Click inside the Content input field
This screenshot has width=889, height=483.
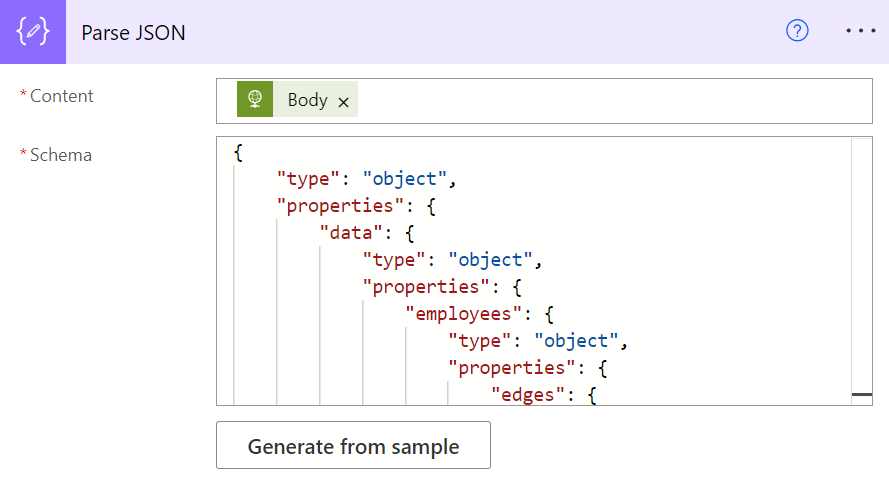[544, 101]
